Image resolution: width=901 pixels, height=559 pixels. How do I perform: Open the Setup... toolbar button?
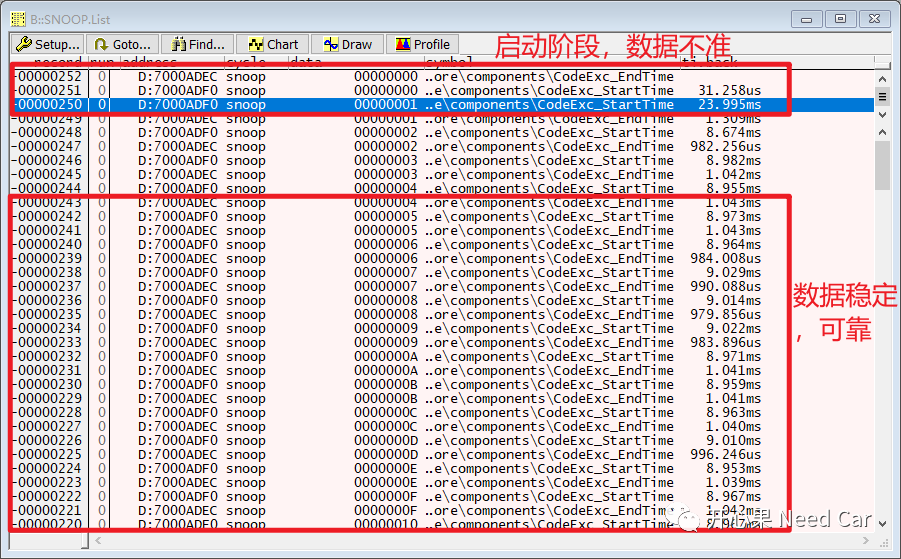click(x=47, y=44)
